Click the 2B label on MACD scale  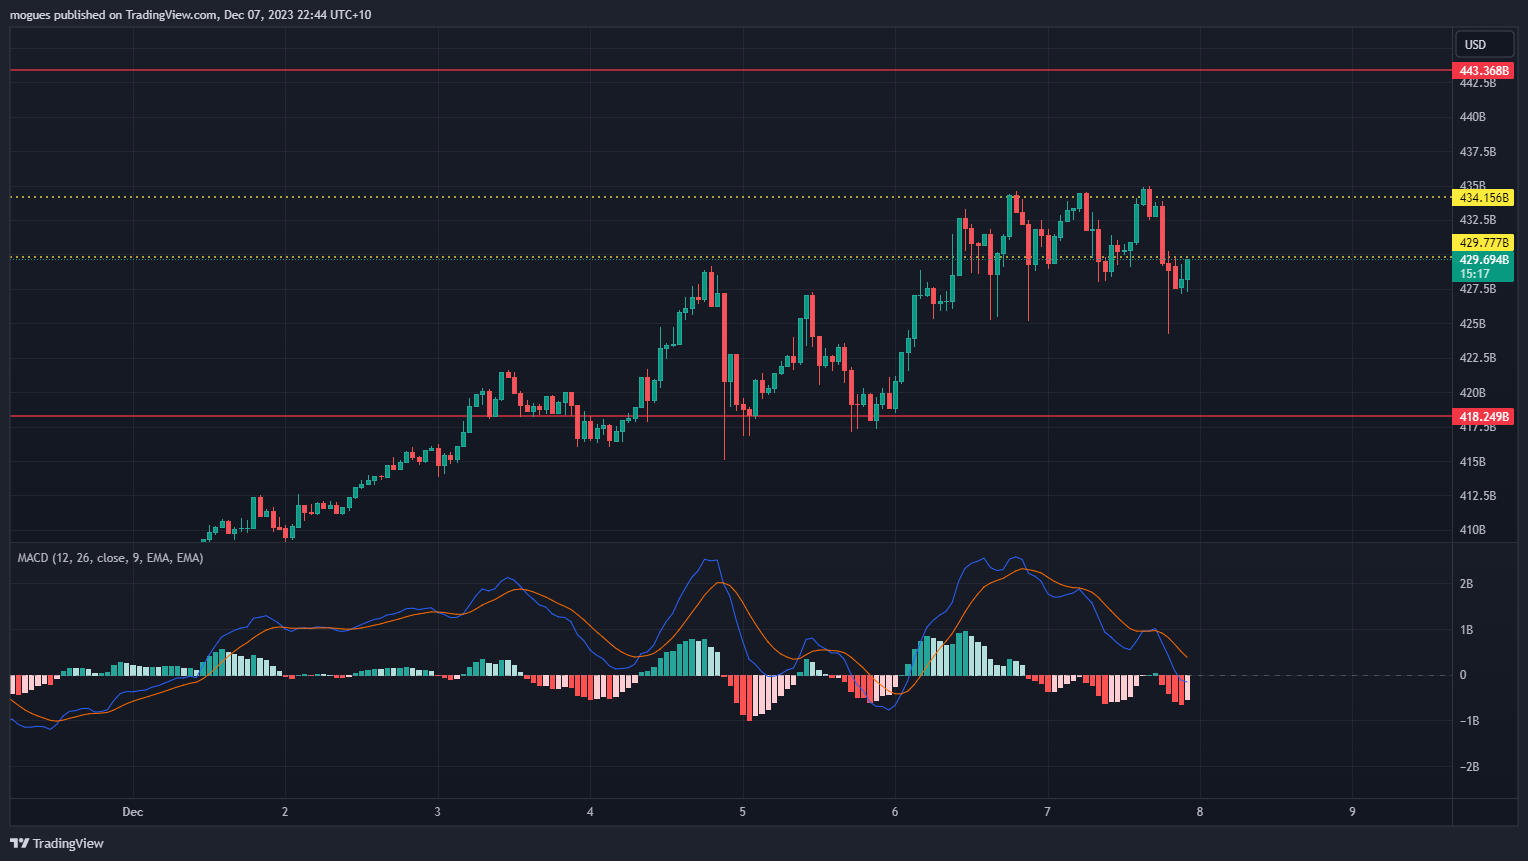click(x=1466, y=584)
